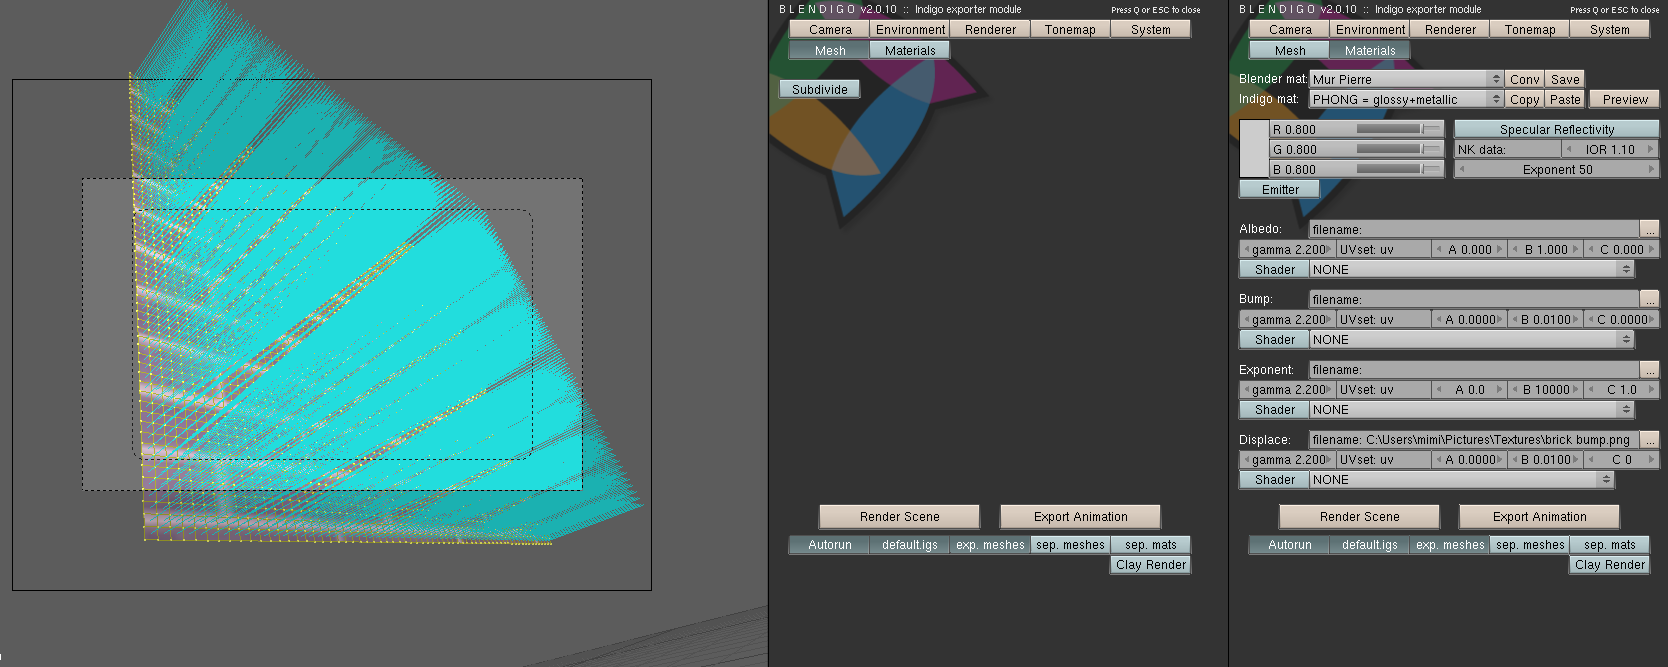Browse for an Albedo texture file

pos(1650,229)
